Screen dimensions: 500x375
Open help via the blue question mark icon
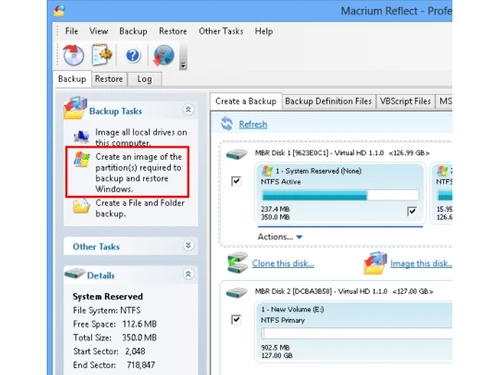[133, 55]
